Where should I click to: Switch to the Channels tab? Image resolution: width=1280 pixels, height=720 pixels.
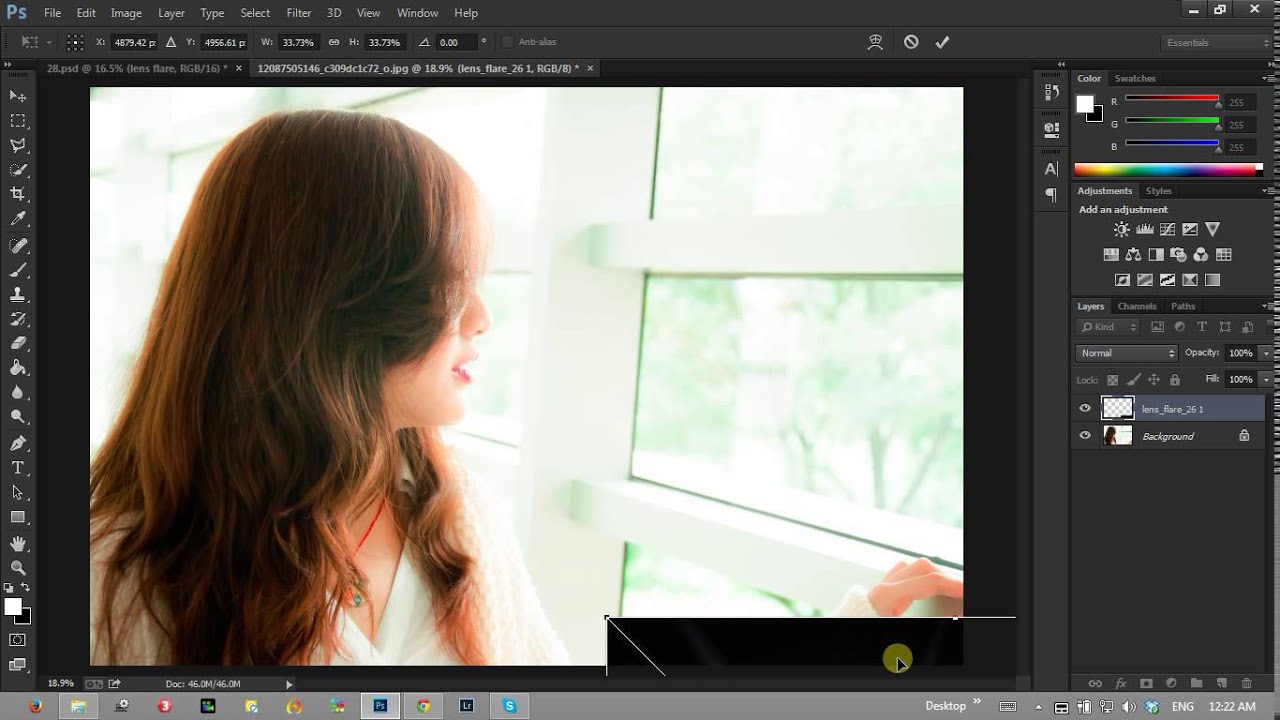[1137, 306]
